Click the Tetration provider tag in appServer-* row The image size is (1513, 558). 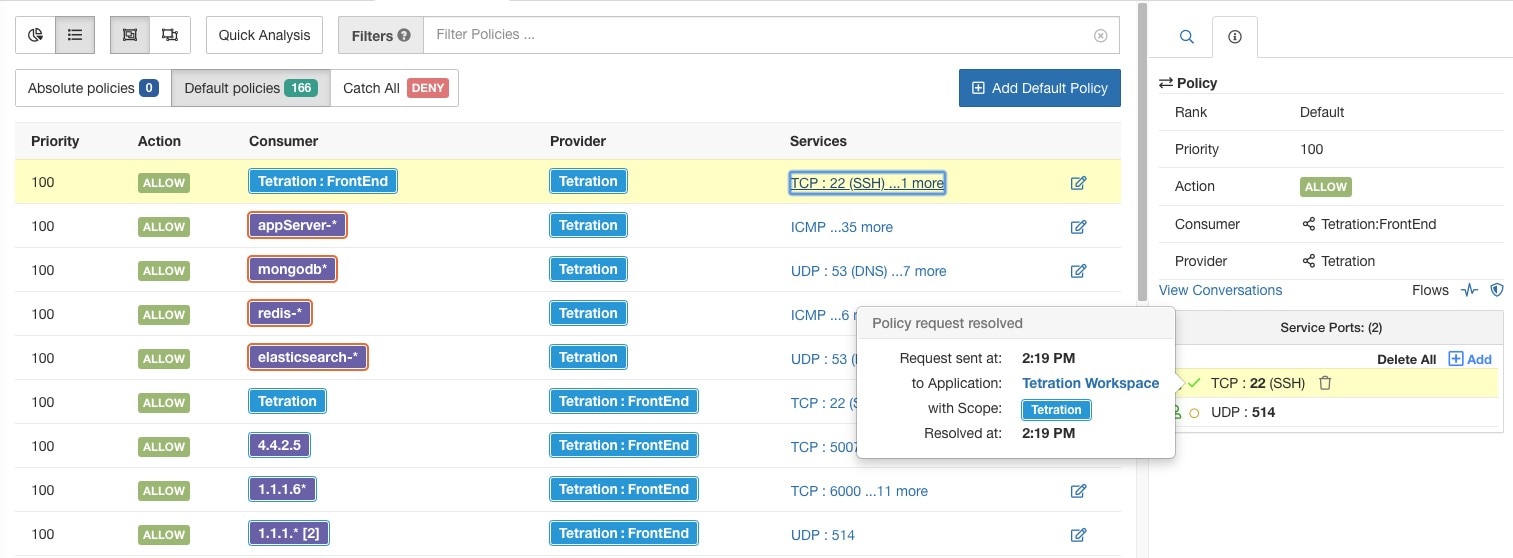(x=588, y=225)
